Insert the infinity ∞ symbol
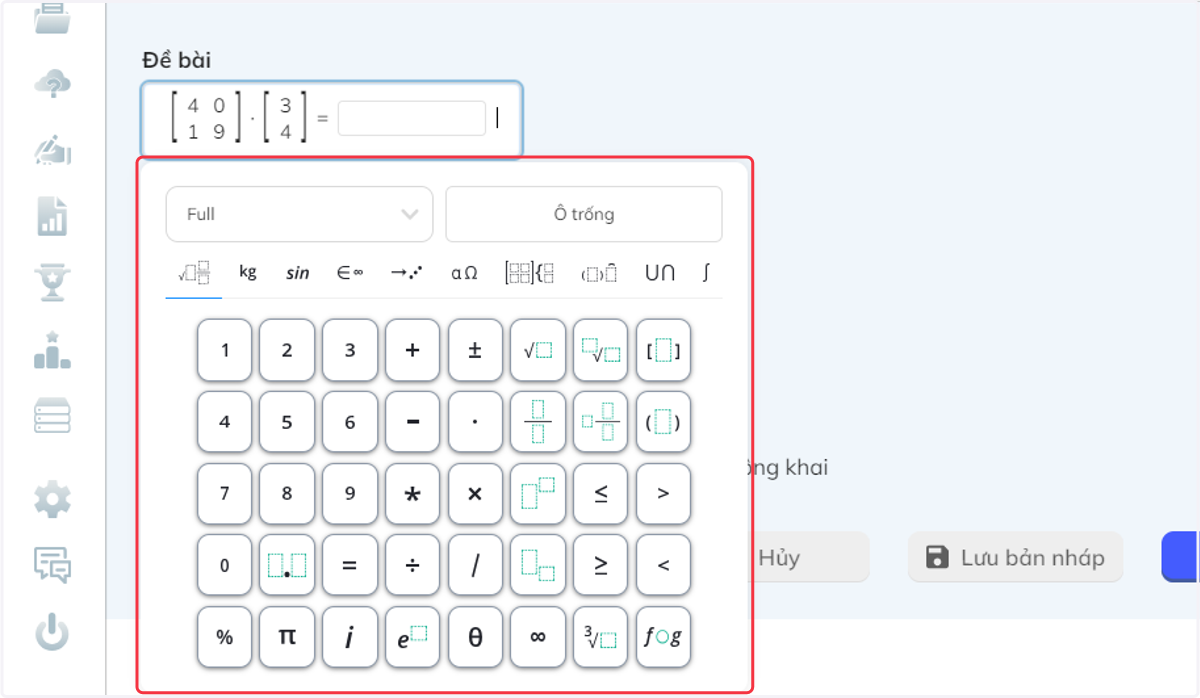The image size is (1200, 698). click(538, 637)
